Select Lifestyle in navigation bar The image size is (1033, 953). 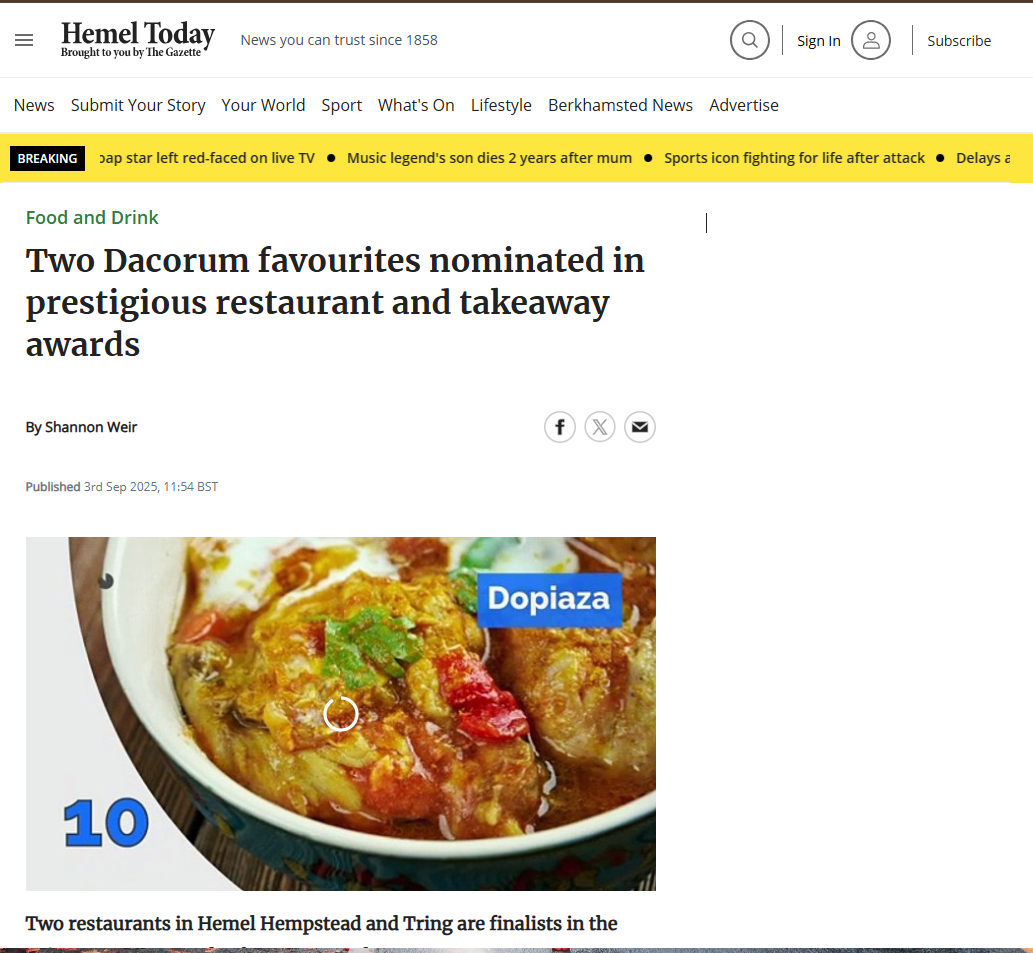(501, 105)
